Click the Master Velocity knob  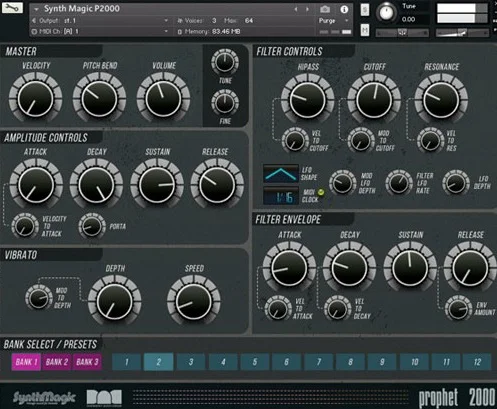pos(35,99)
